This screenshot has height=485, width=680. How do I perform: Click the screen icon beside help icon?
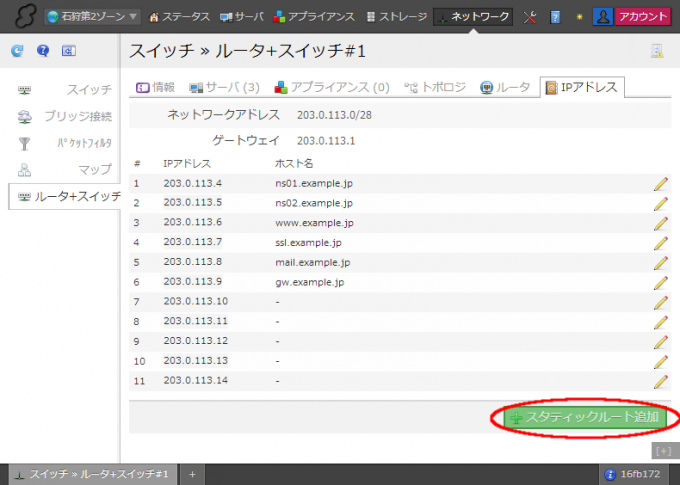pyautogui.click(x=68, y=51)
